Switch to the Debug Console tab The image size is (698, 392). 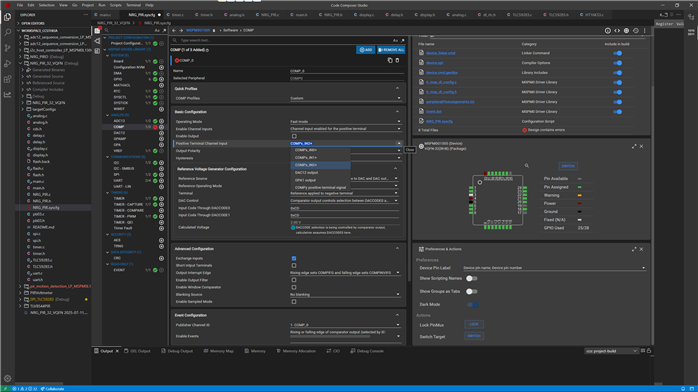click(367, 351)
